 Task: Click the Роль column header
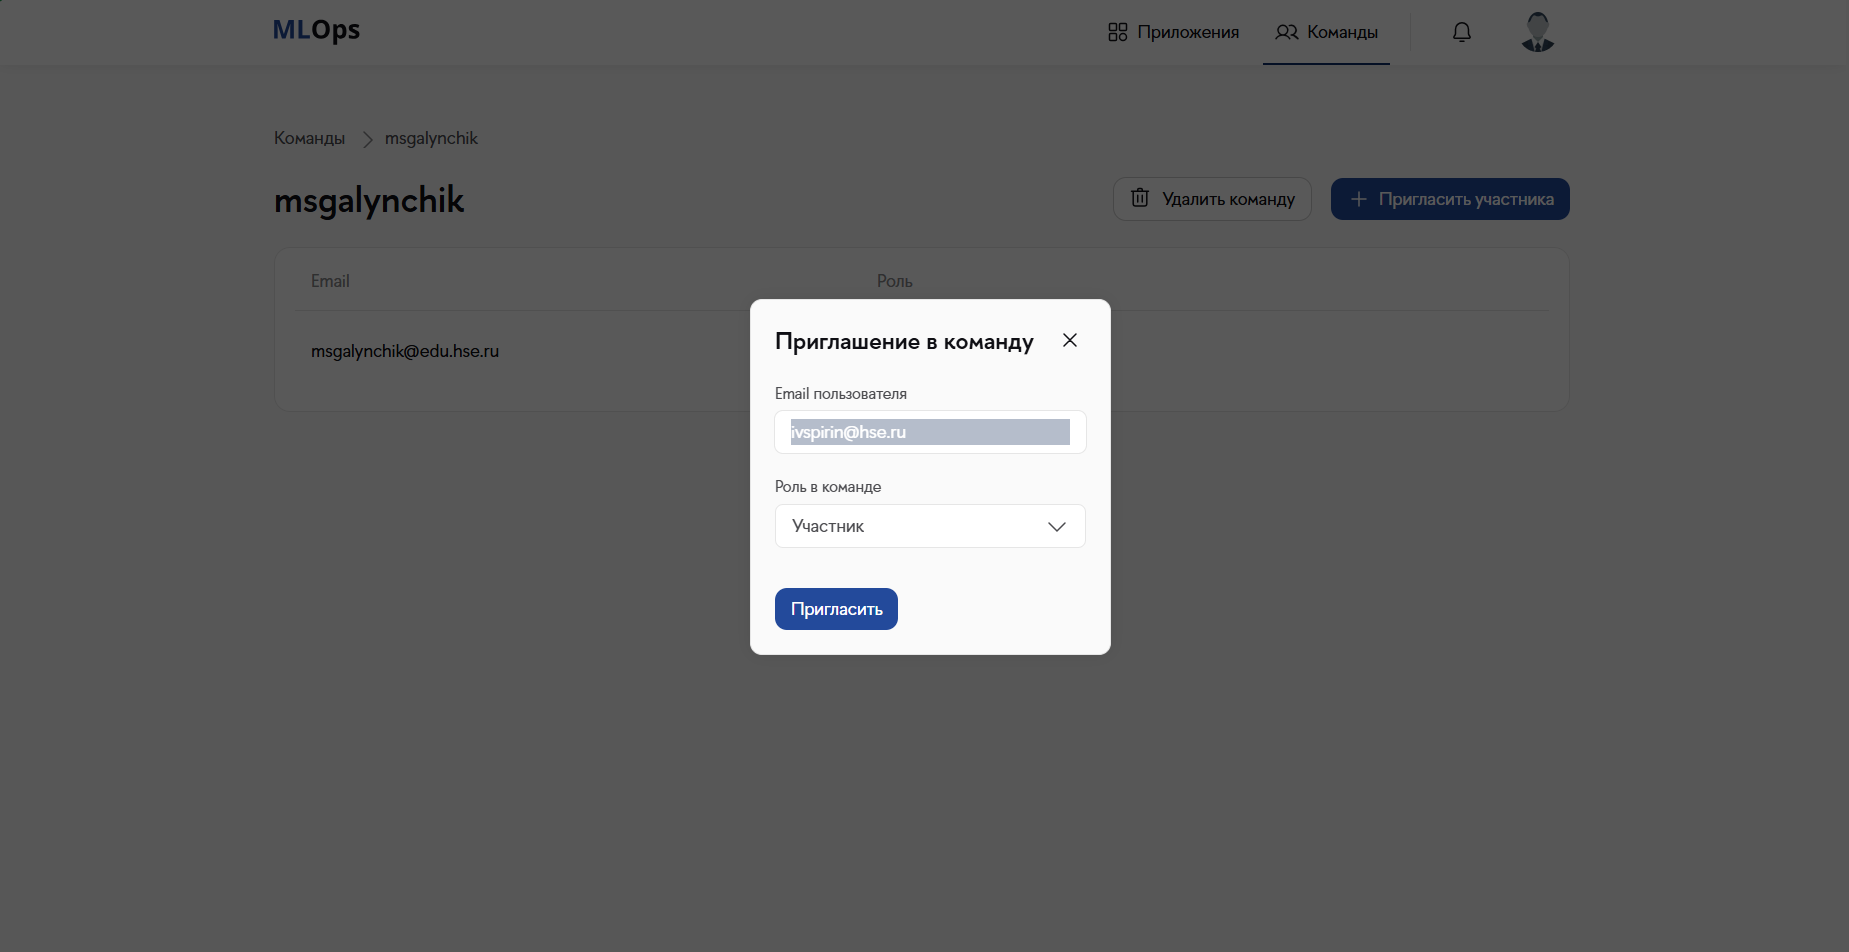click(x=894, y=281)
